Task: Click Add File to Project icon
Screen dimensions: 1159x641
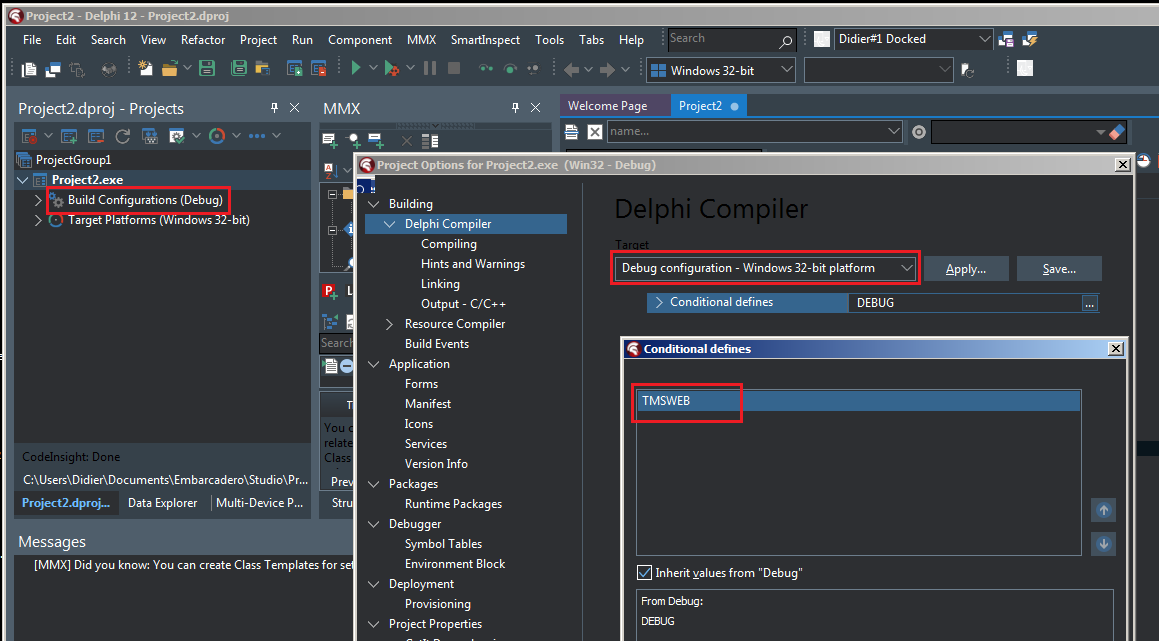Action: 294,69
